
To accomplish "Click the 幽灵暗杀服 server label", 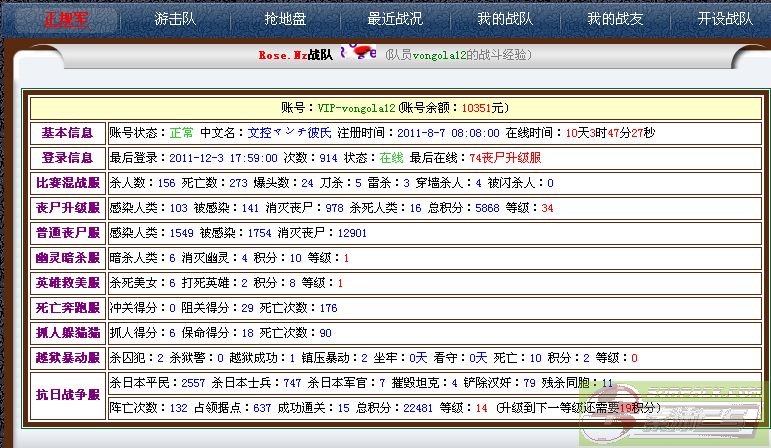I will [x=67, y=258].
